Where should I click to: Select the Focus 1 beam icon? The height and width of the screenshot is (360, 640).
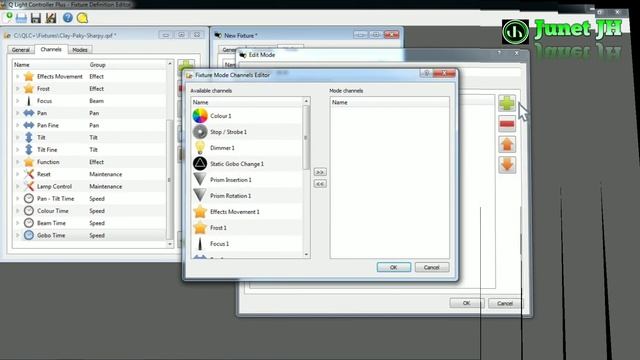200,244
